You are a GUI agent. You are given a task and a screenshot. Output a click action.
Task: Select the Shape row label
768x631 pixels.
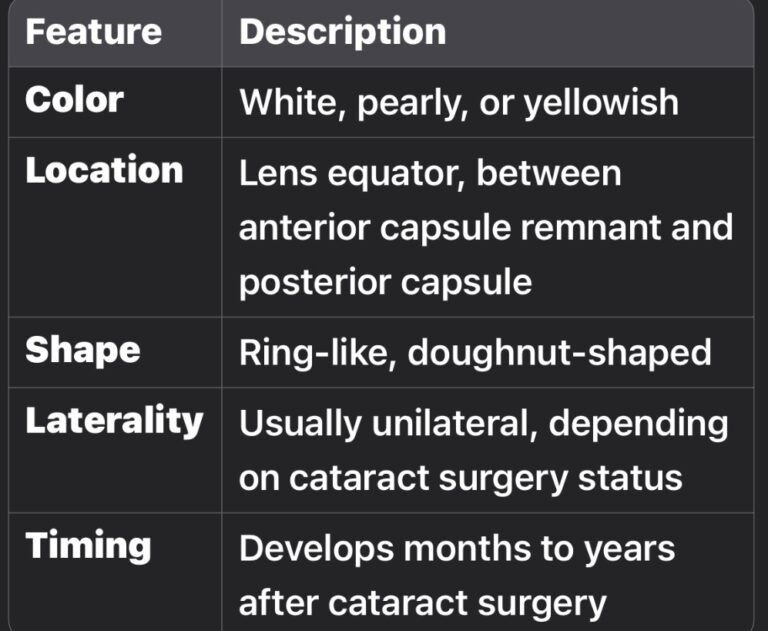[x=83, y=351]
